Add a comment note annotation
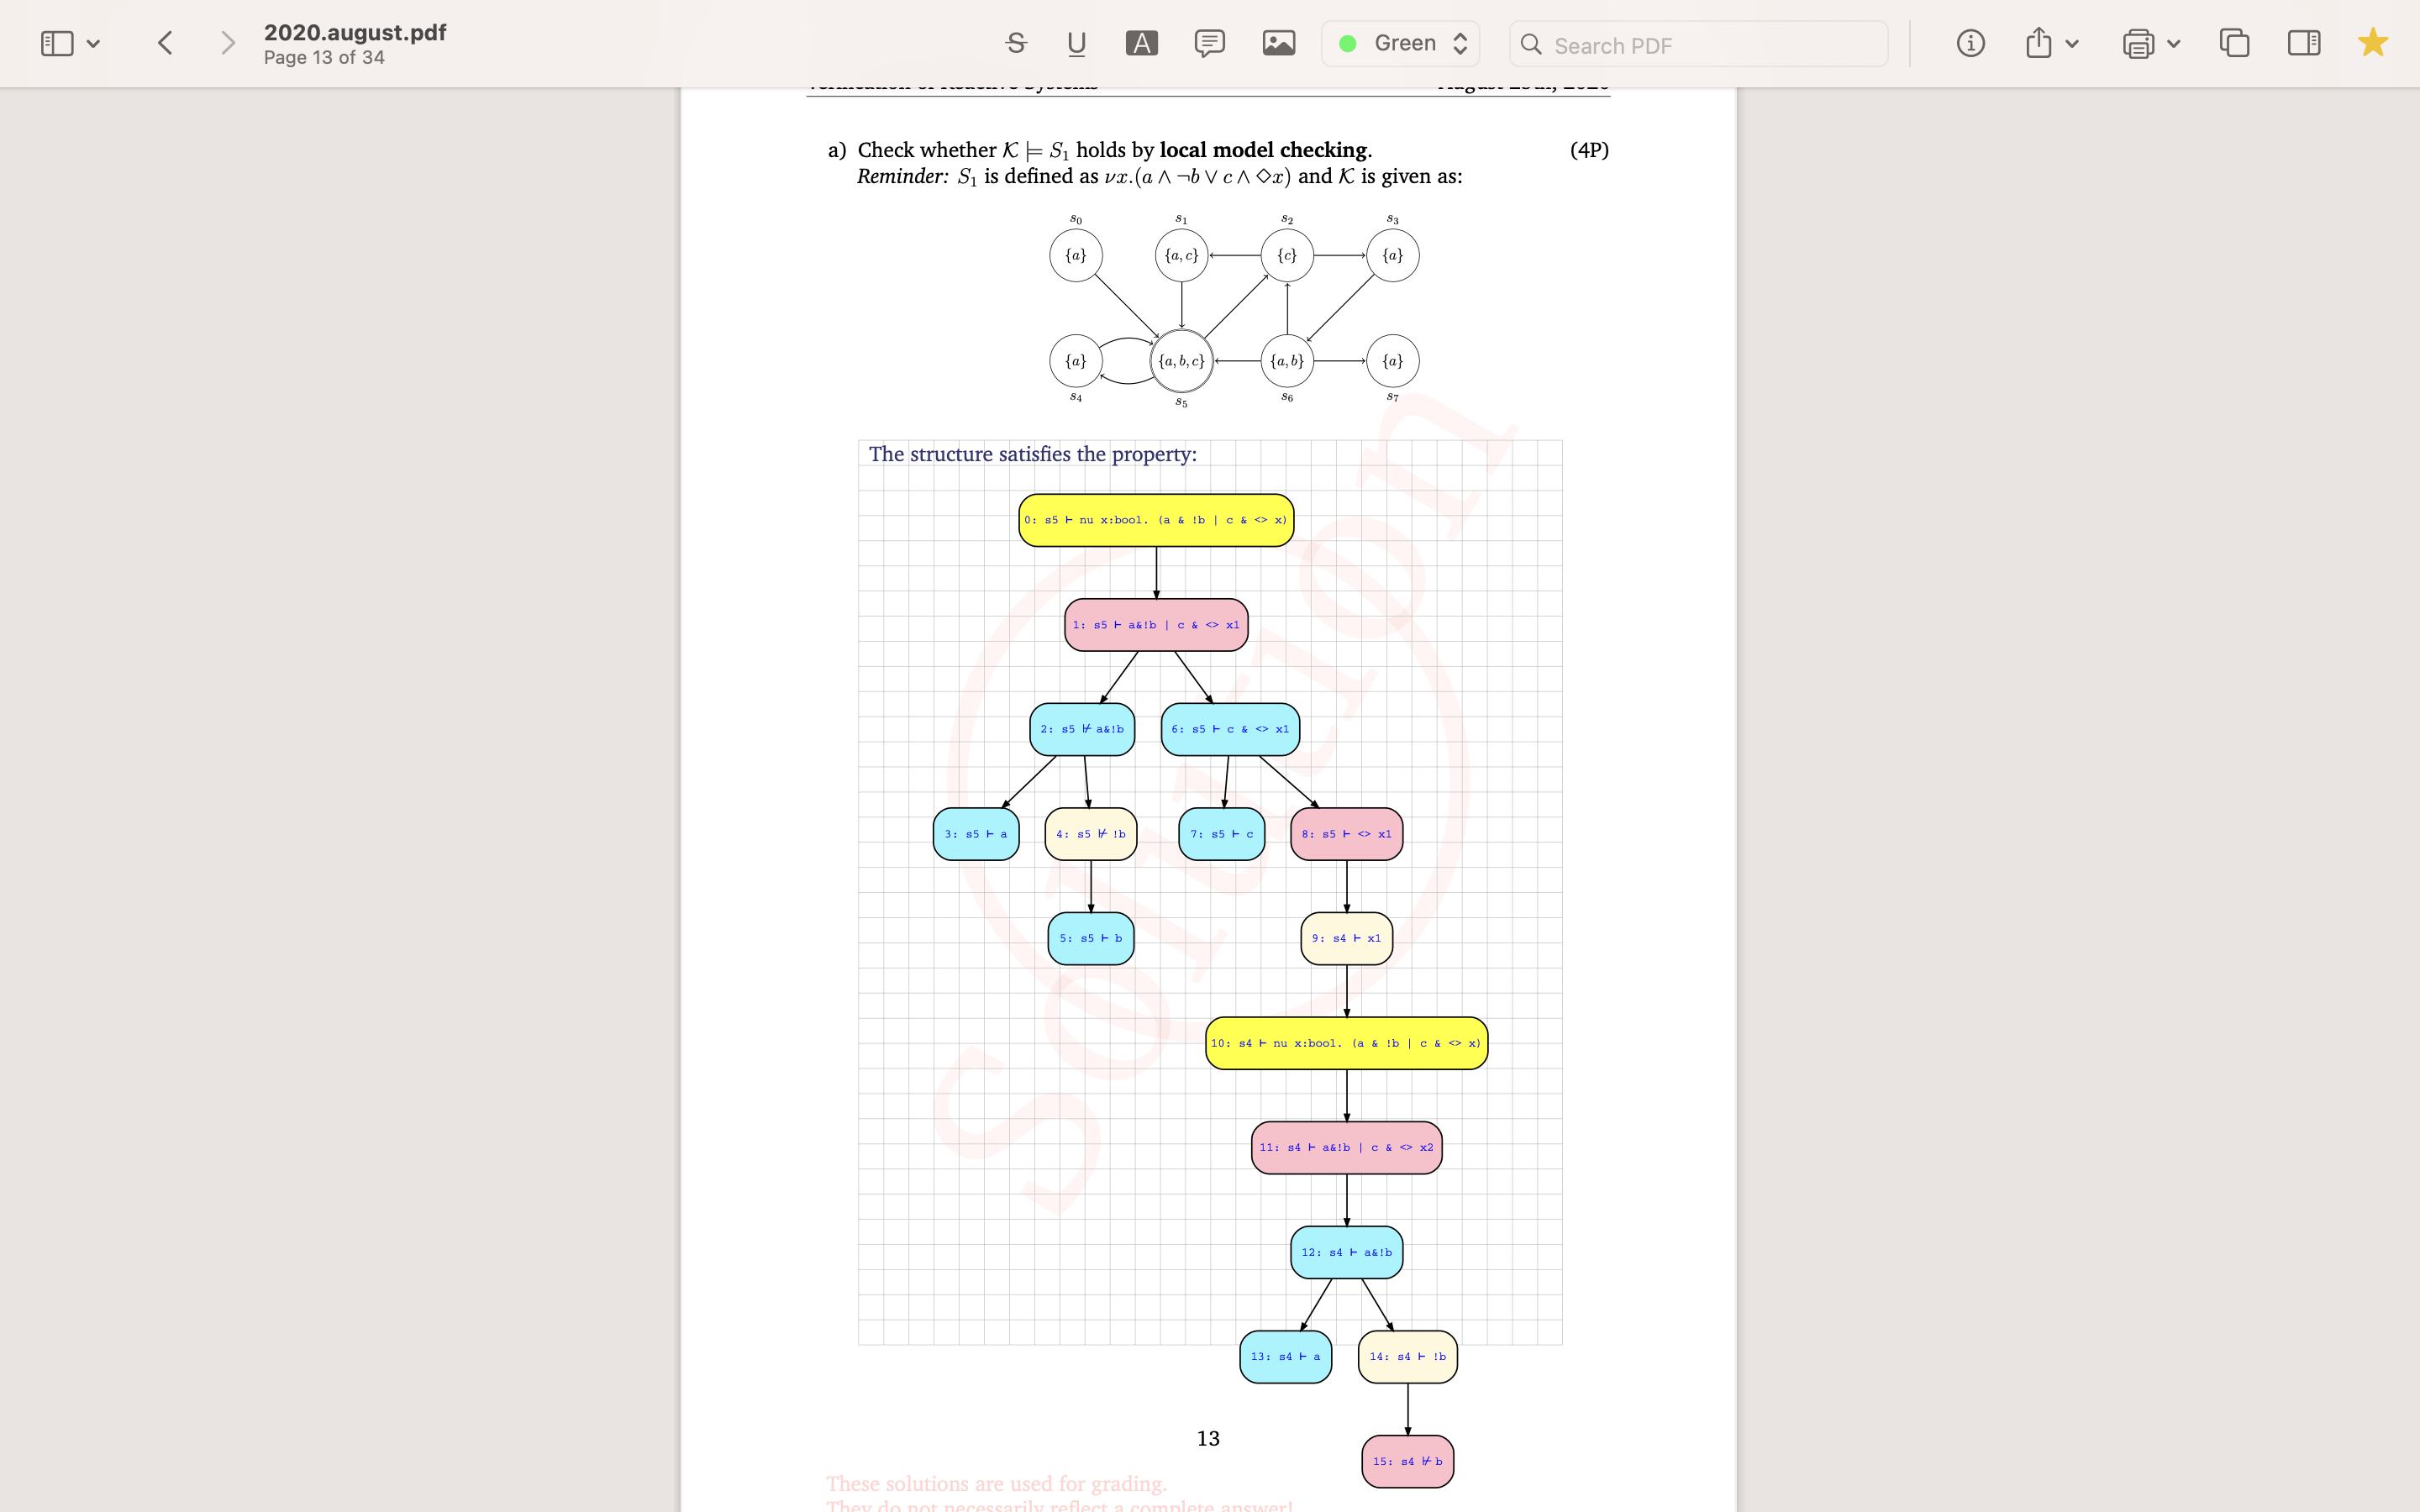Screen dimensions: 2420x1512 point(1209,43)
